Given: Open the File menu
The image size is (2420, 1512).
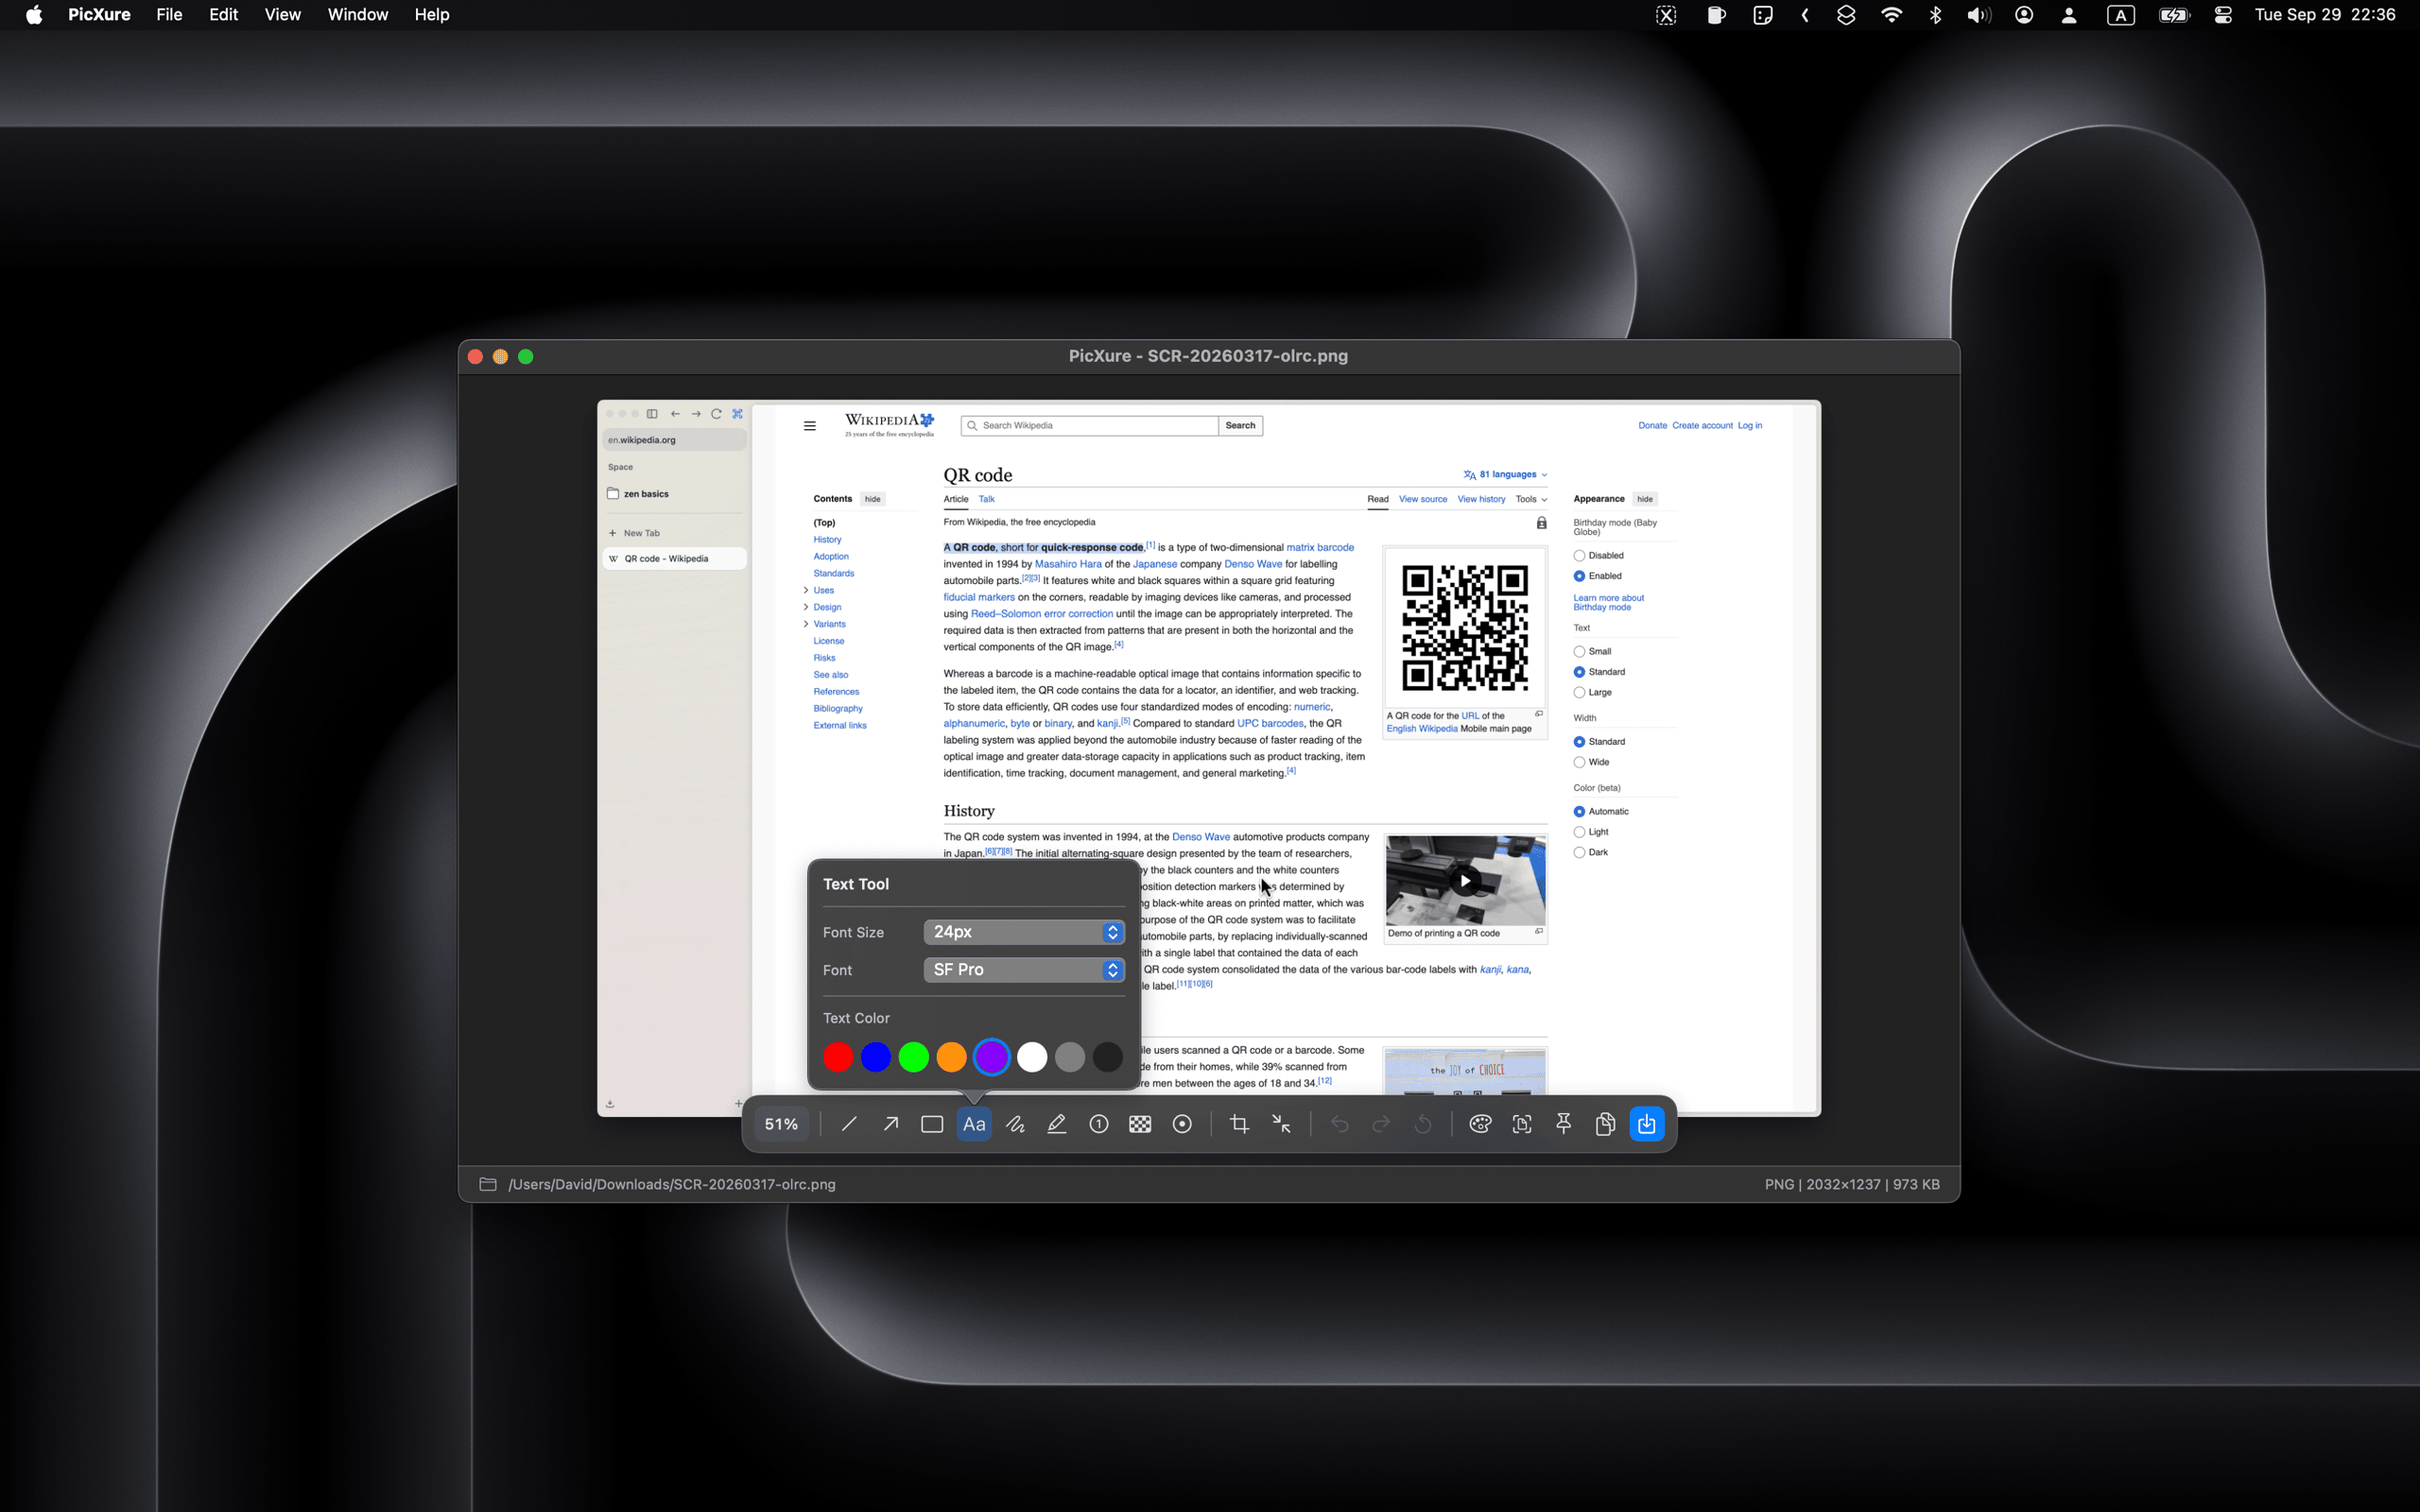Looking at the screenshot, I should (169, 15).
